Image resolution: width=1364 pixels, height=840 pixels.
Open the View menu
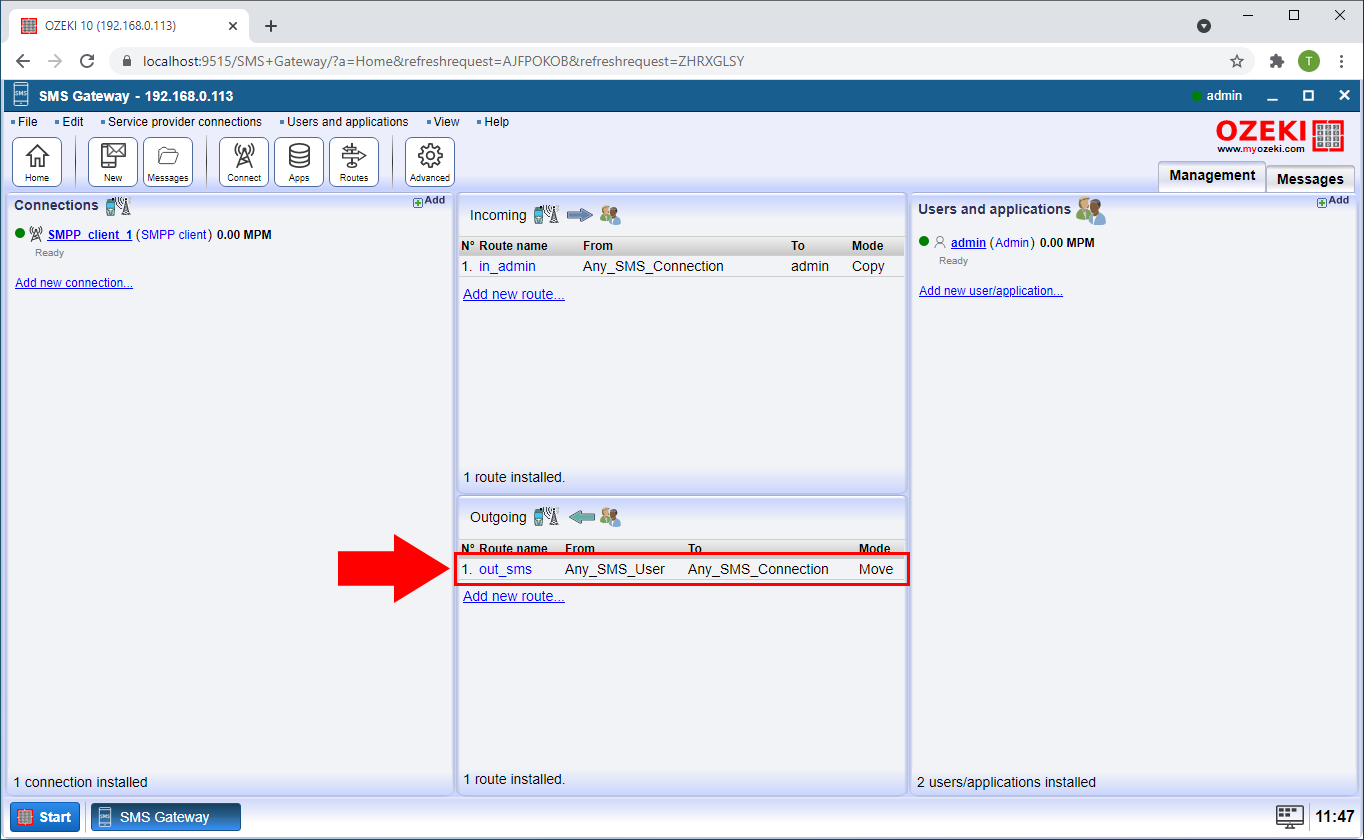(x=446, y=122)
